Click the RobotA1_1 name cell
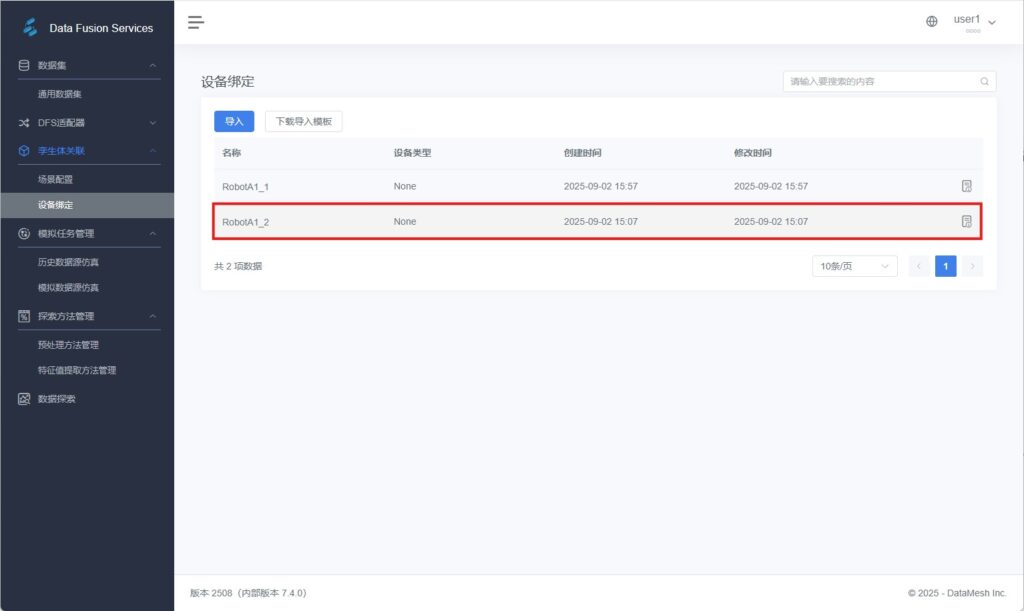 point(246,187)
